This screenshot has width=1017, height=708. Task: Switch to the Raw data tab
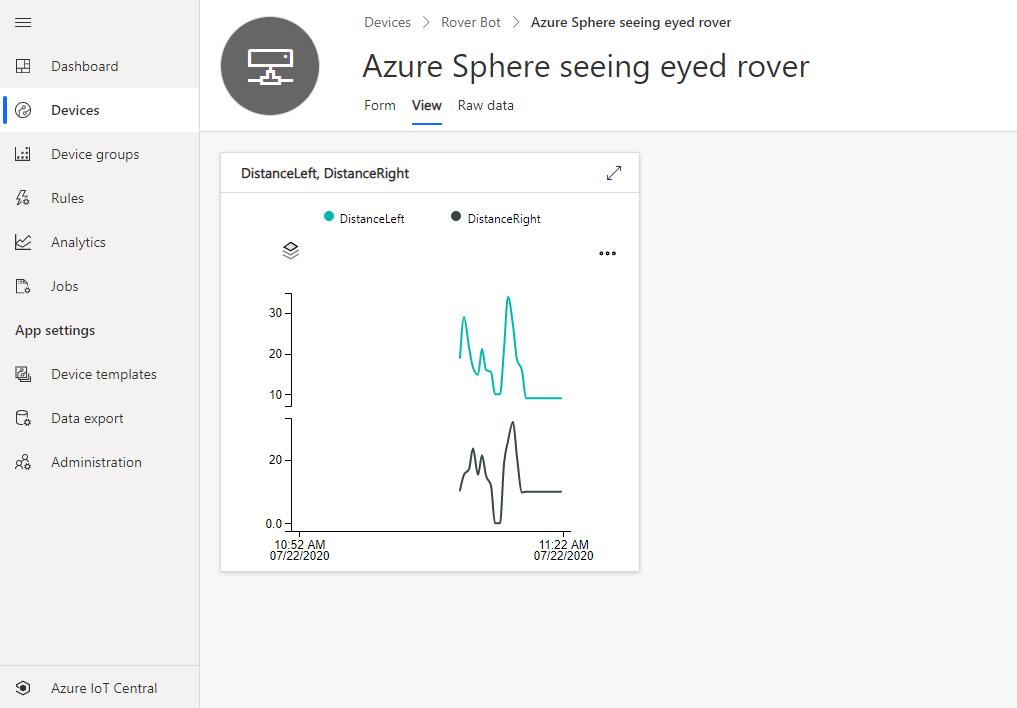coord(486,105)
